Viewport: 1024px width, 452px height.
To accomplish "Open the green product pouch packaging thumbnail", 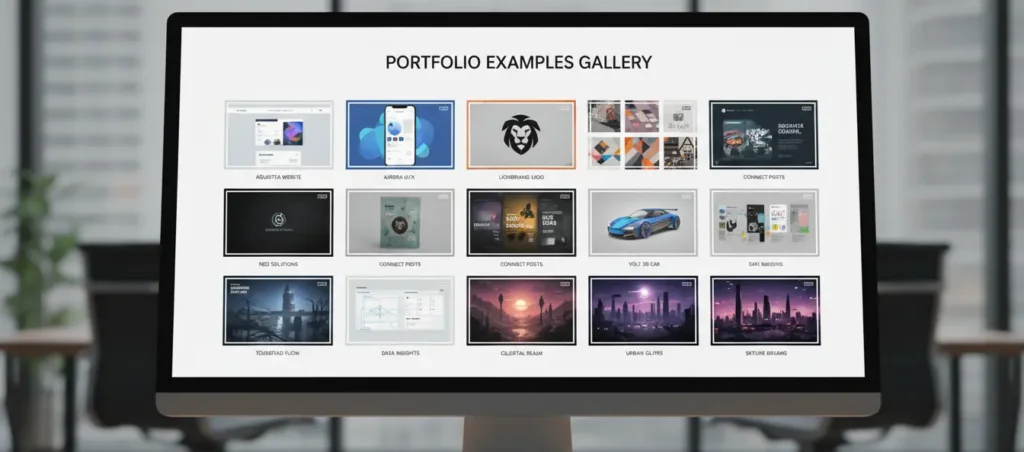I will (400, 222).
